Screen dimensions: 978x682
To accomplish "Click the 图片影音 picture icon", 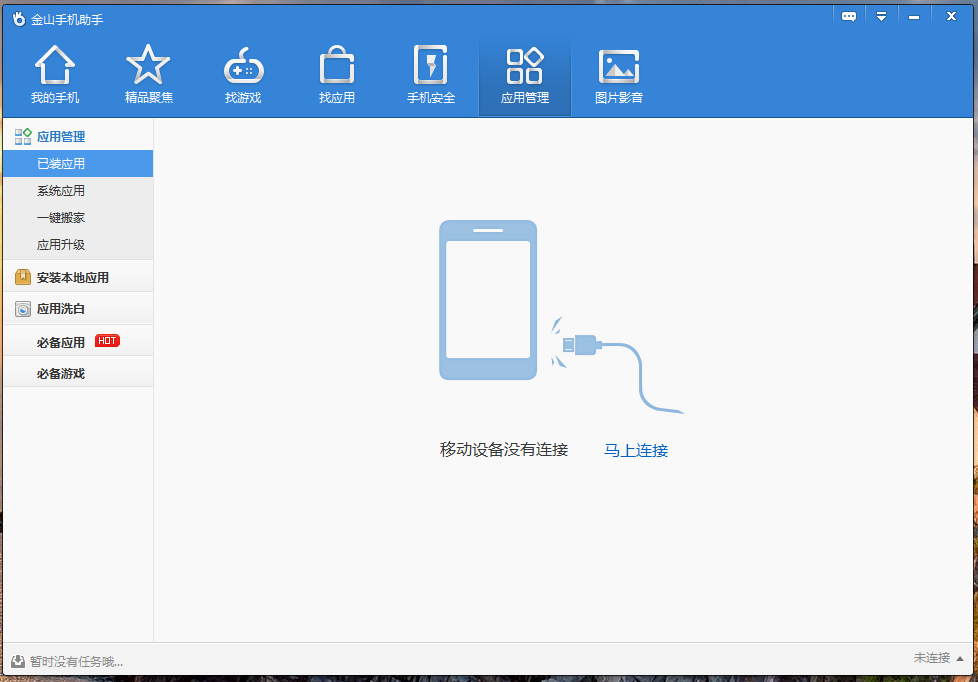I will [x=619, y=66].
